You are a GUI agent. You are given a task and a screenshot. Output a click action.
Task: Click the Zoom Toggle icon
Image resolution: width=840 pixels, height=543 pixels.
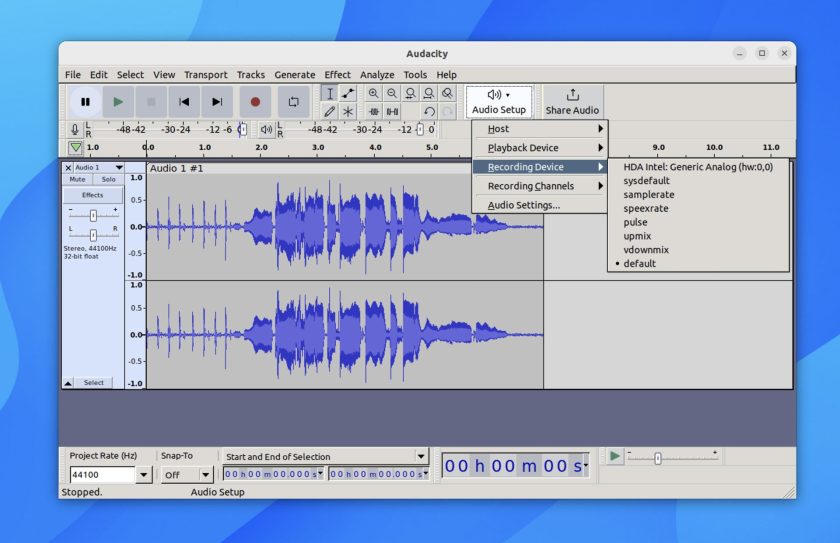click(x=447, y=94)
